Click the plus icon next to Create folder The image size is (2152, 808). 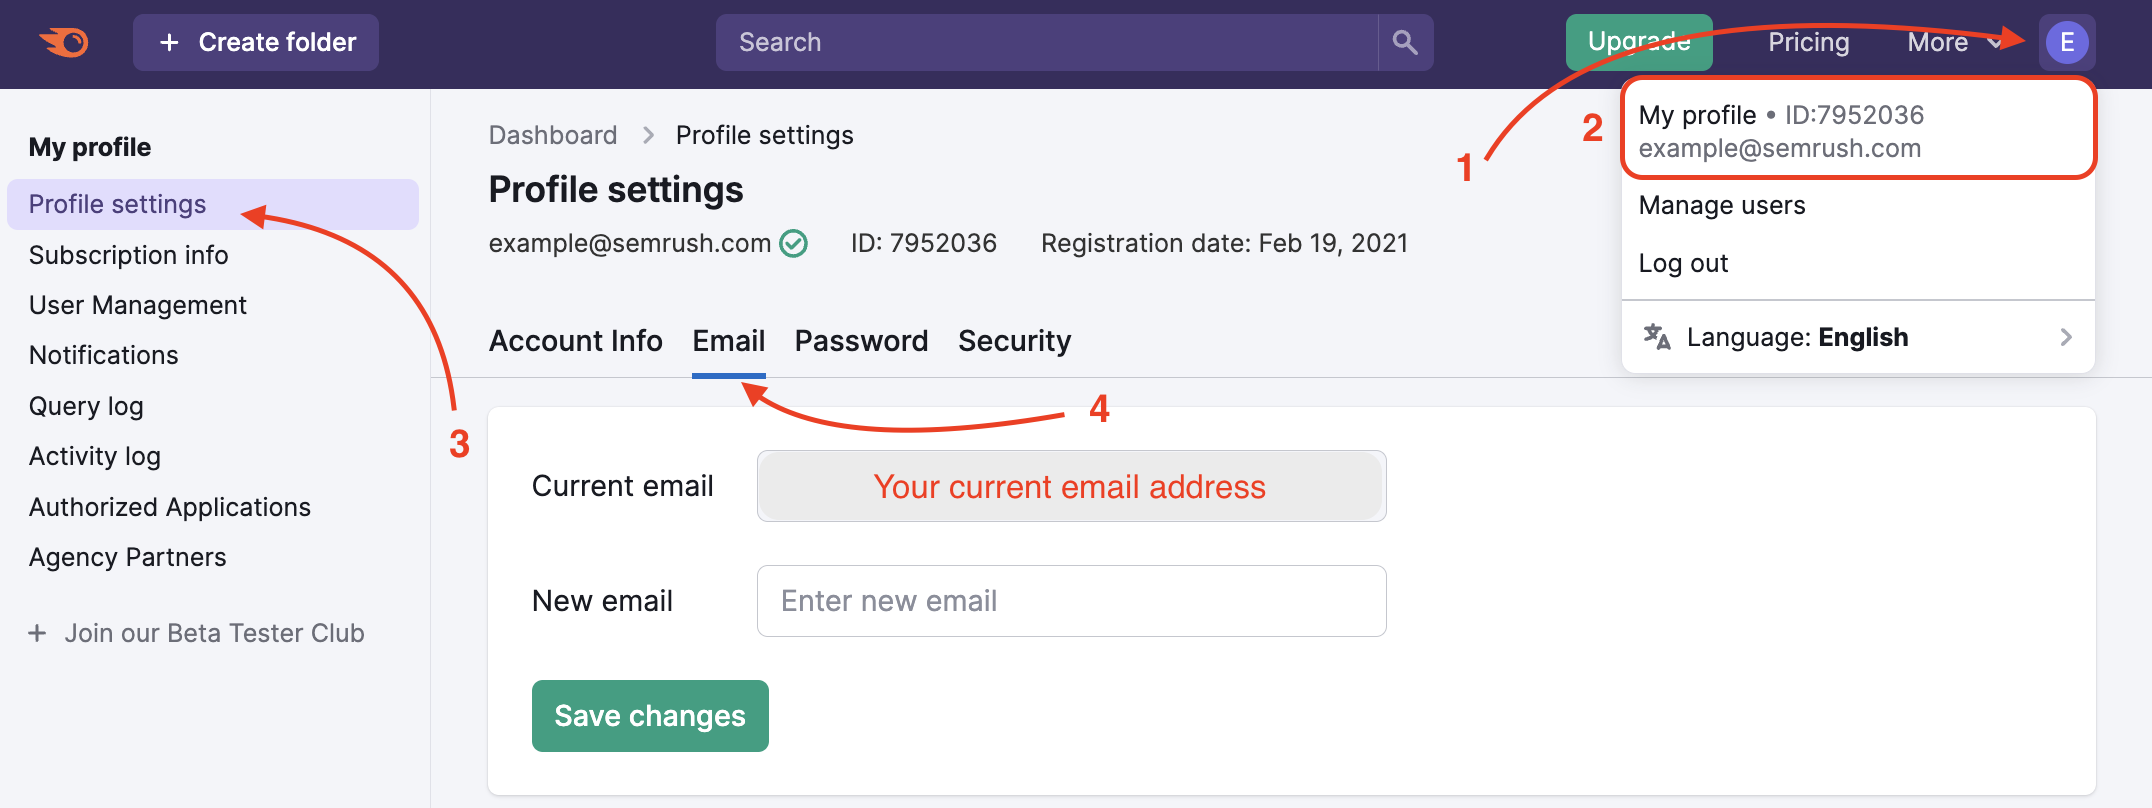(168, 42)
